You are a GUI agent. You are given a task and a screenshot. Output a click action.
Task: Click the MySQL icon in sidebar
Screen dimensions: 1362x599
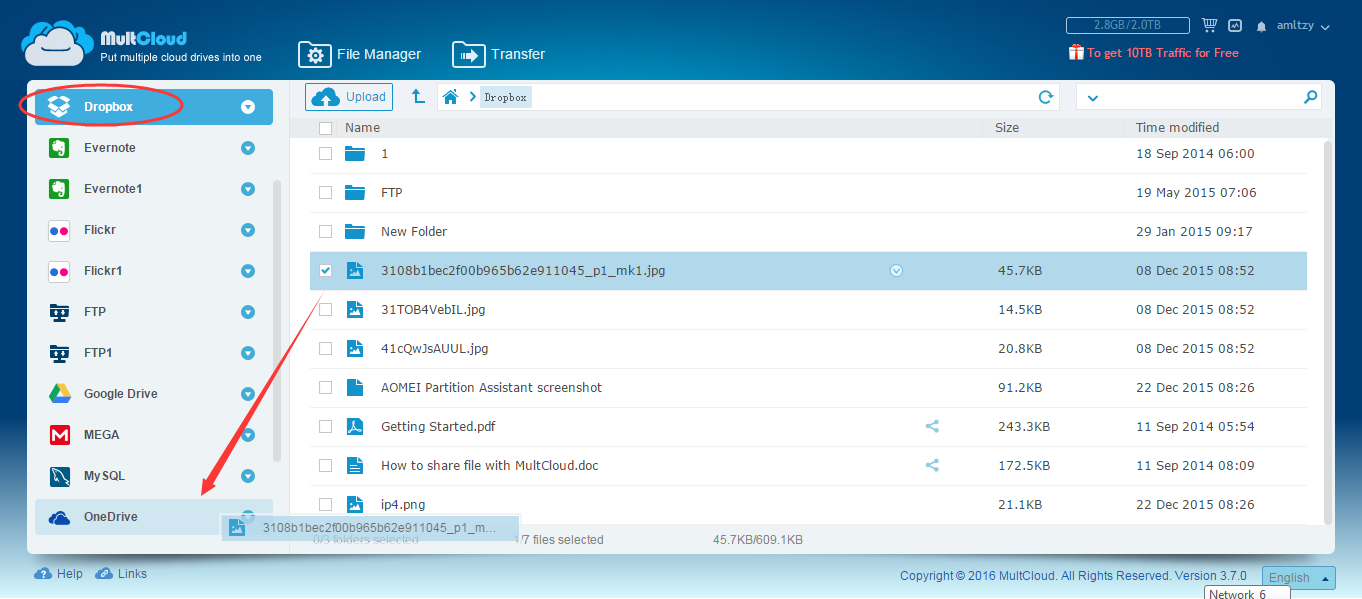[59, 476]
